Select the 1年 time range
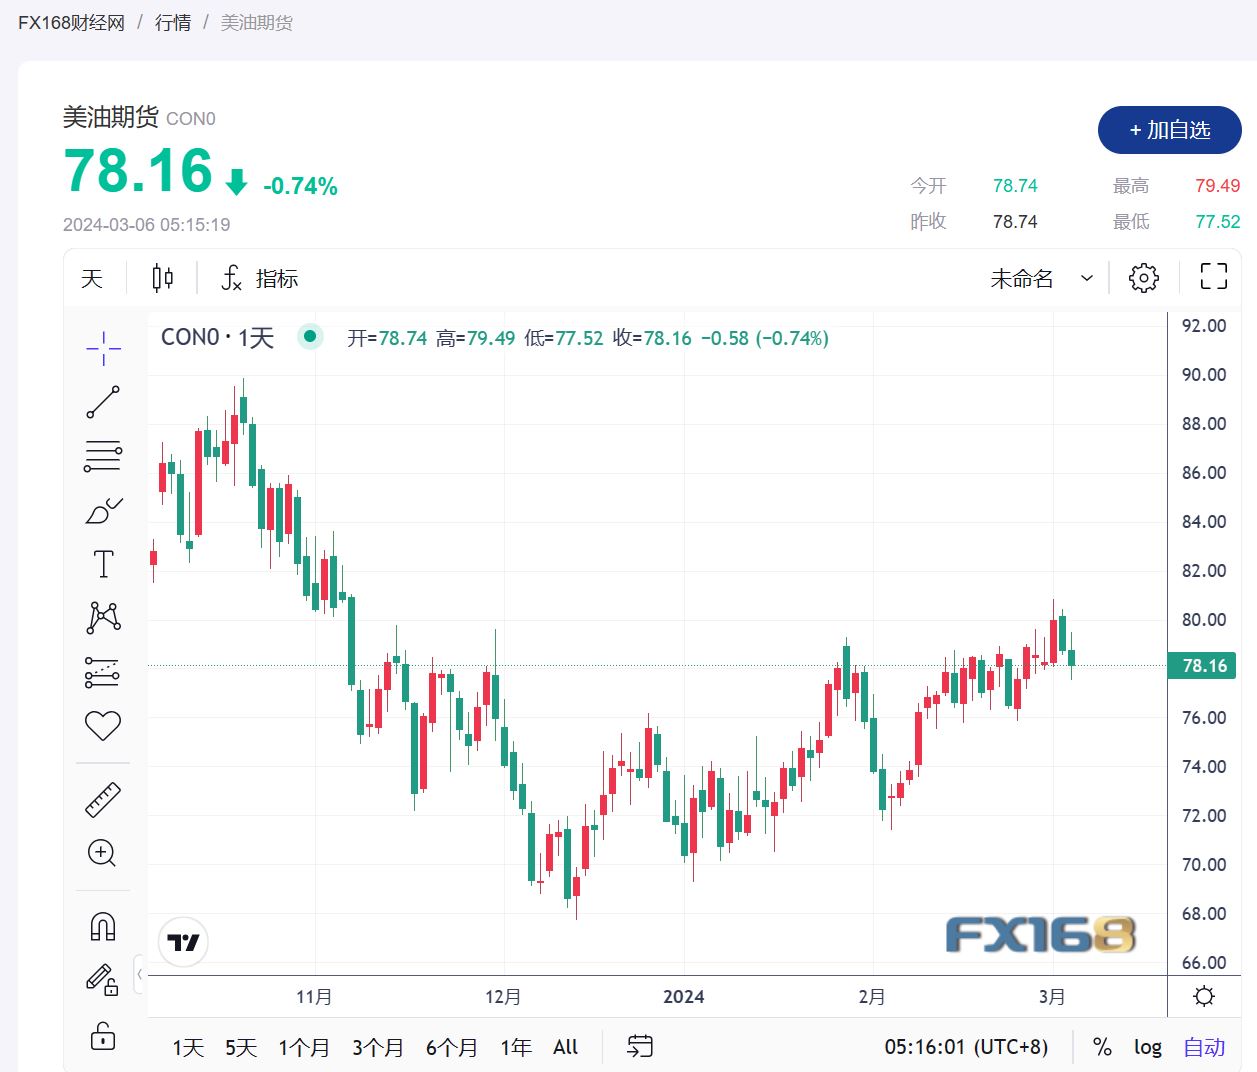This screenshot has width=1257, height=1072. [x=515, y=1047]
